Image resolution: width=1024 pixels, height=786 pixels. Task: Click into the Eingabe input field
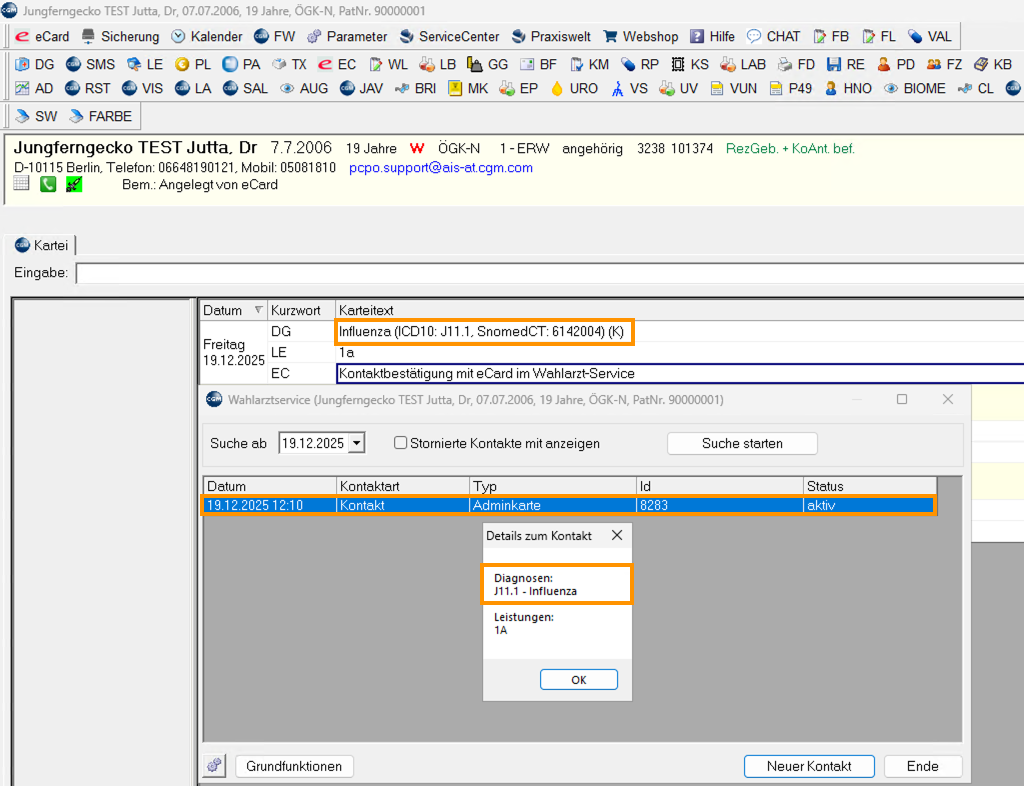coord(548,273)
